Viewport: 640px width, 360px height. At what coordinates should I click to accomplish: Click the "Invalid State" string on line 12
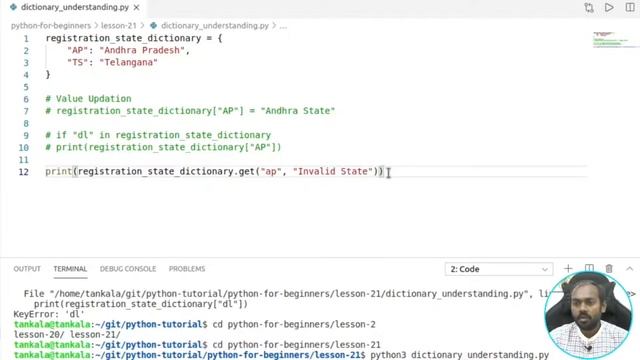click(x=333, y=171)
